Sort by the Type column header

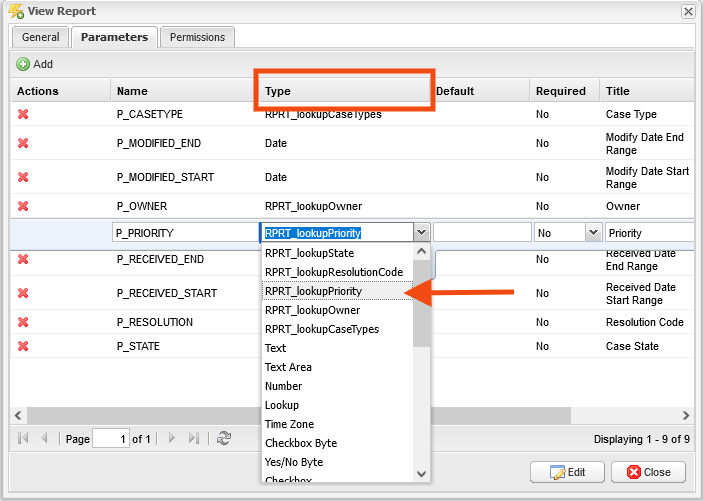pyautogui.click(x=344, y=91)
